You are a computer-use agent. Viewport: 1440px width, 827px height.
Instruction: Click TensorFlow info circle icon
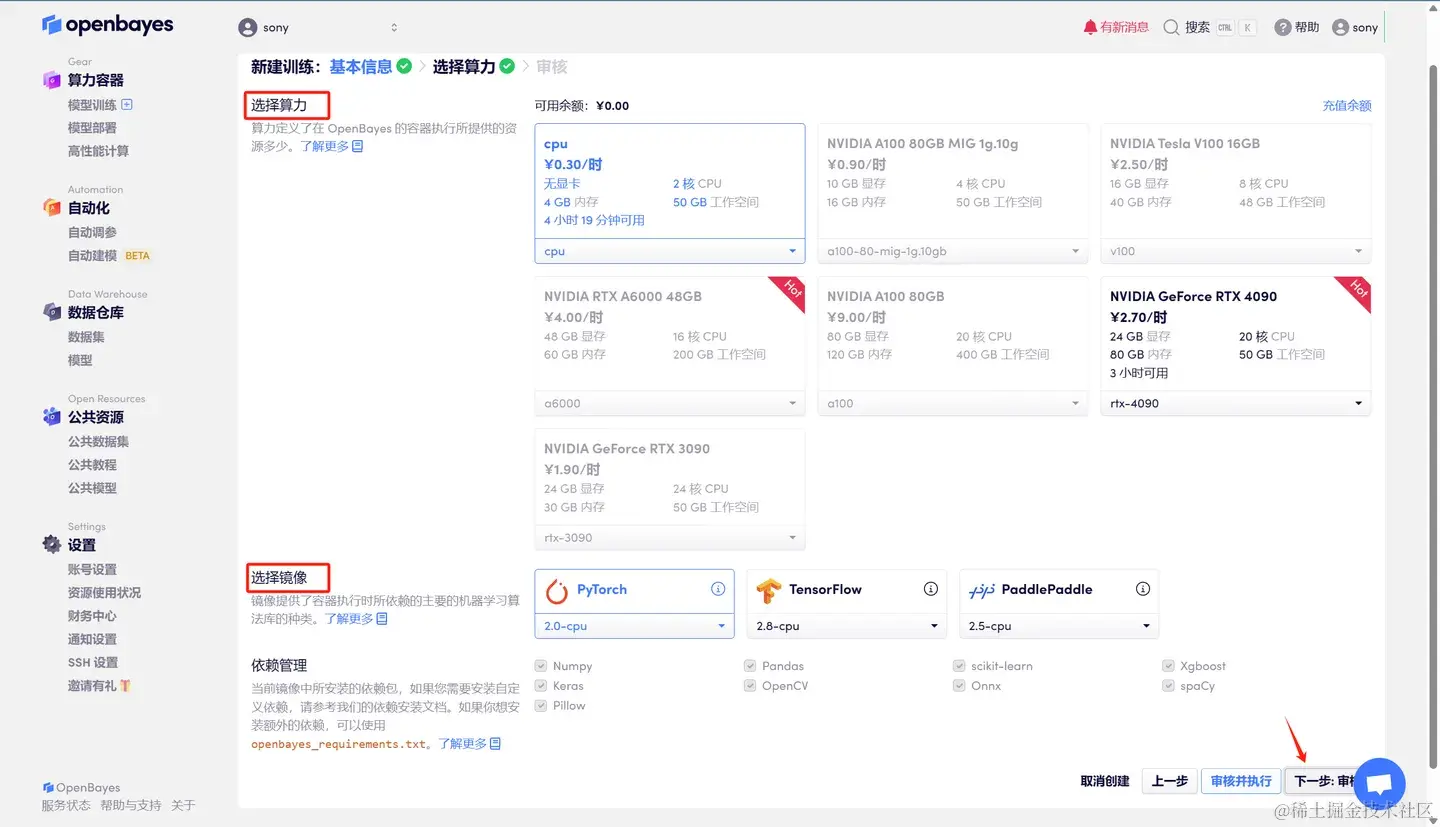pos(930,589)
